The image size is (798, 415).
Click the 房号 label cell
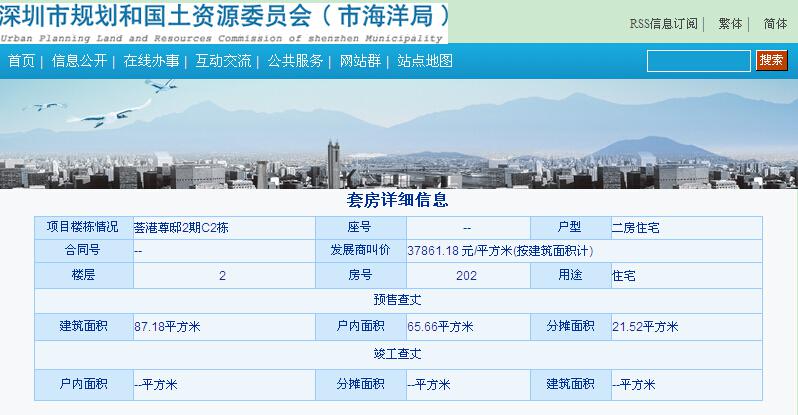[x=360, y=275]
